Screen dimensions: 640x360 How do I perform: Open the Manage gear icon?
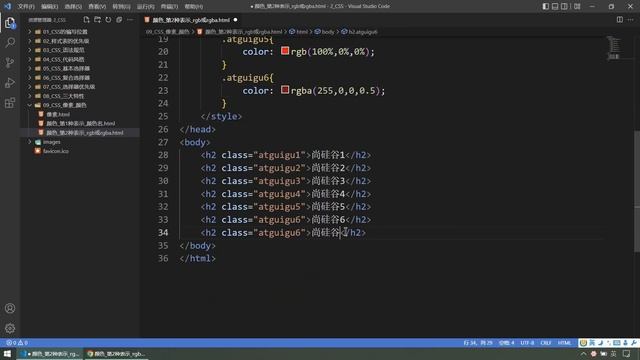[10, 328]
